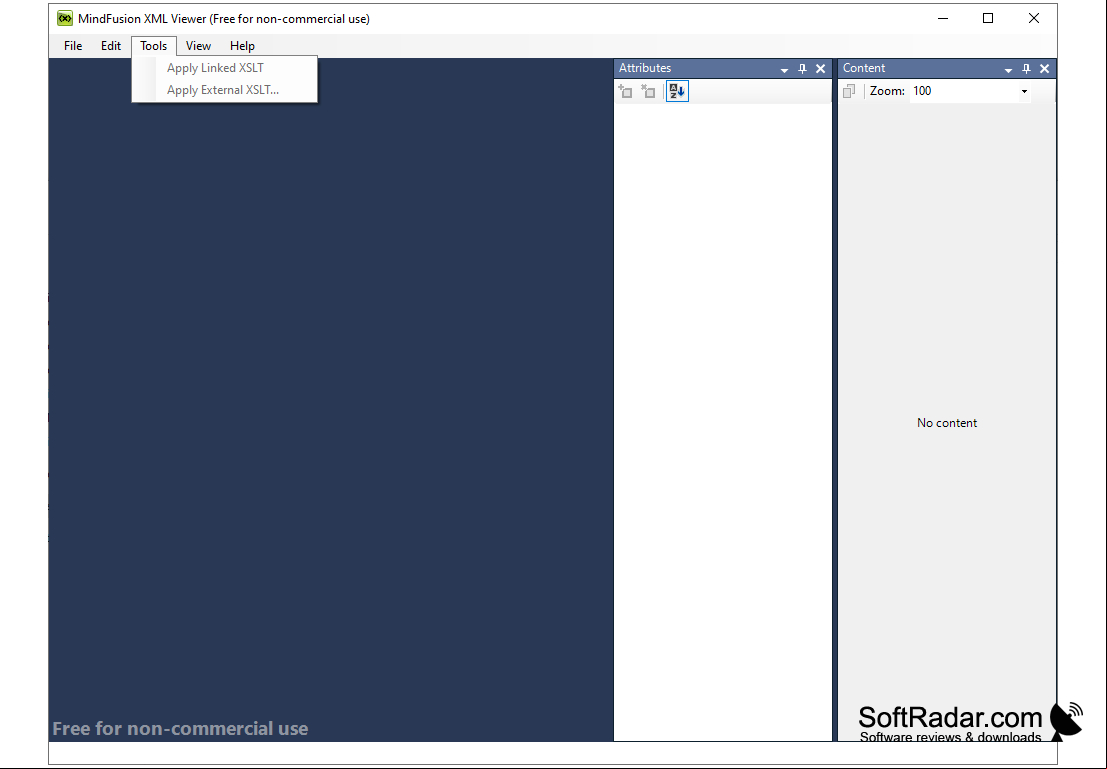Click the delete attribute icon in Attributes toolbar

coord(648,91)
